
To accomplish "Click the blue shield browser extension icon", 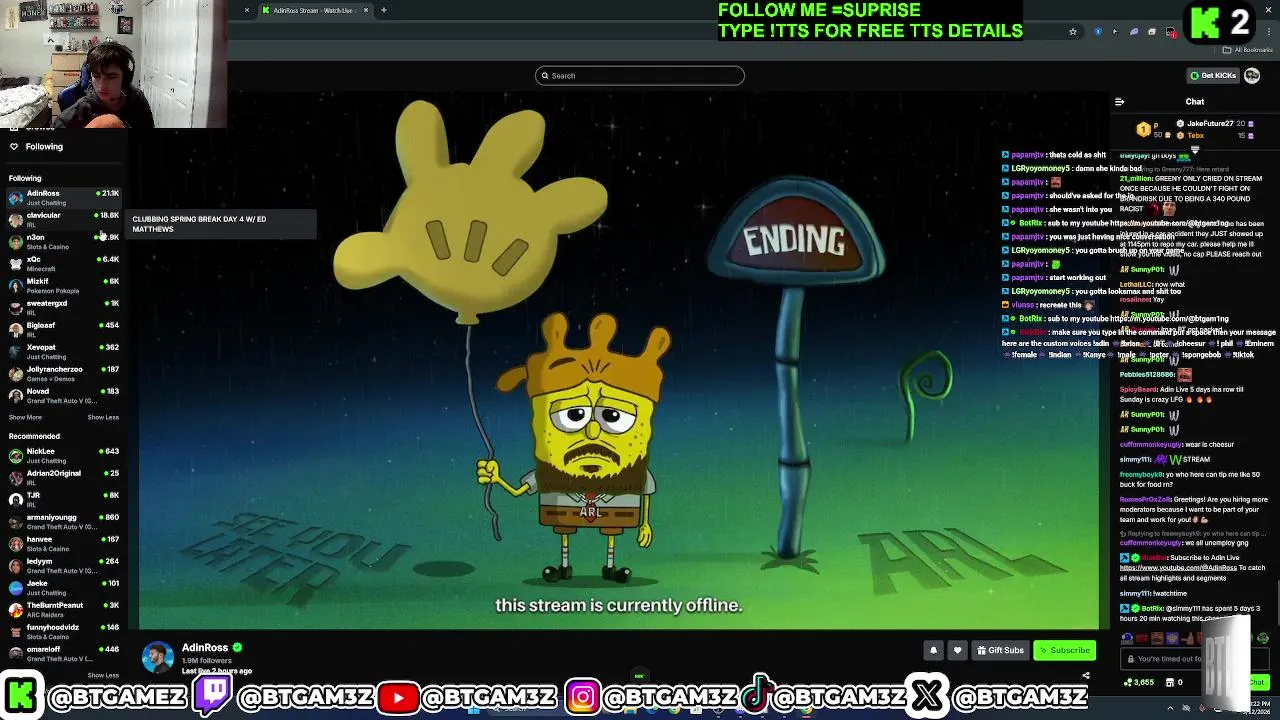I will pyautogui.click(x=1098, y=32).
